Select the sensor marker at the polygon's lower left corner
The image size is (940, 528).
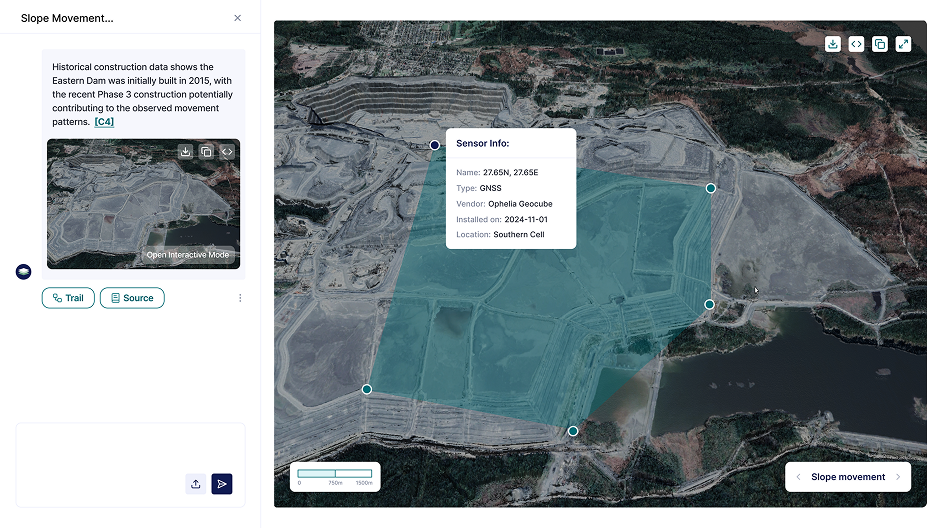coord(367,390)
